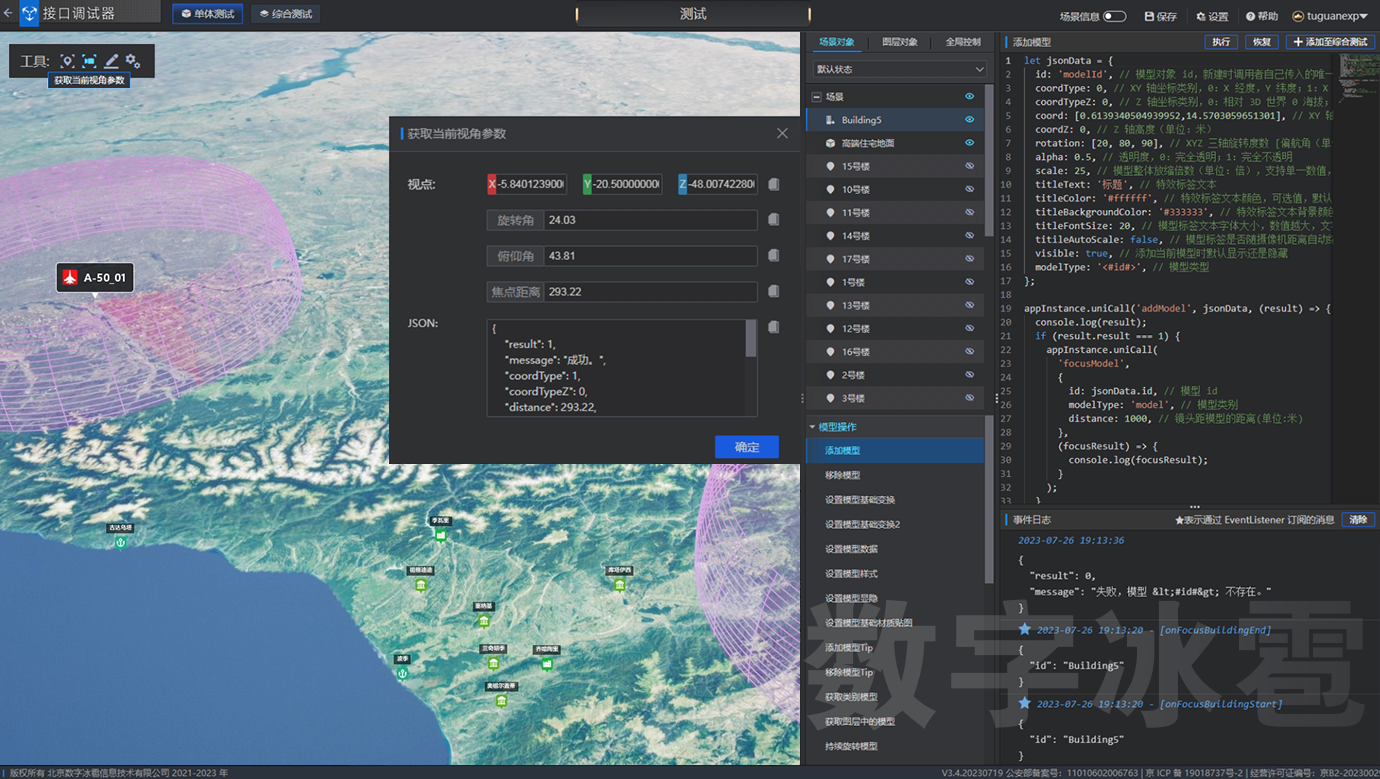Collapse the 场景 tree node

[x=817, y=97]
